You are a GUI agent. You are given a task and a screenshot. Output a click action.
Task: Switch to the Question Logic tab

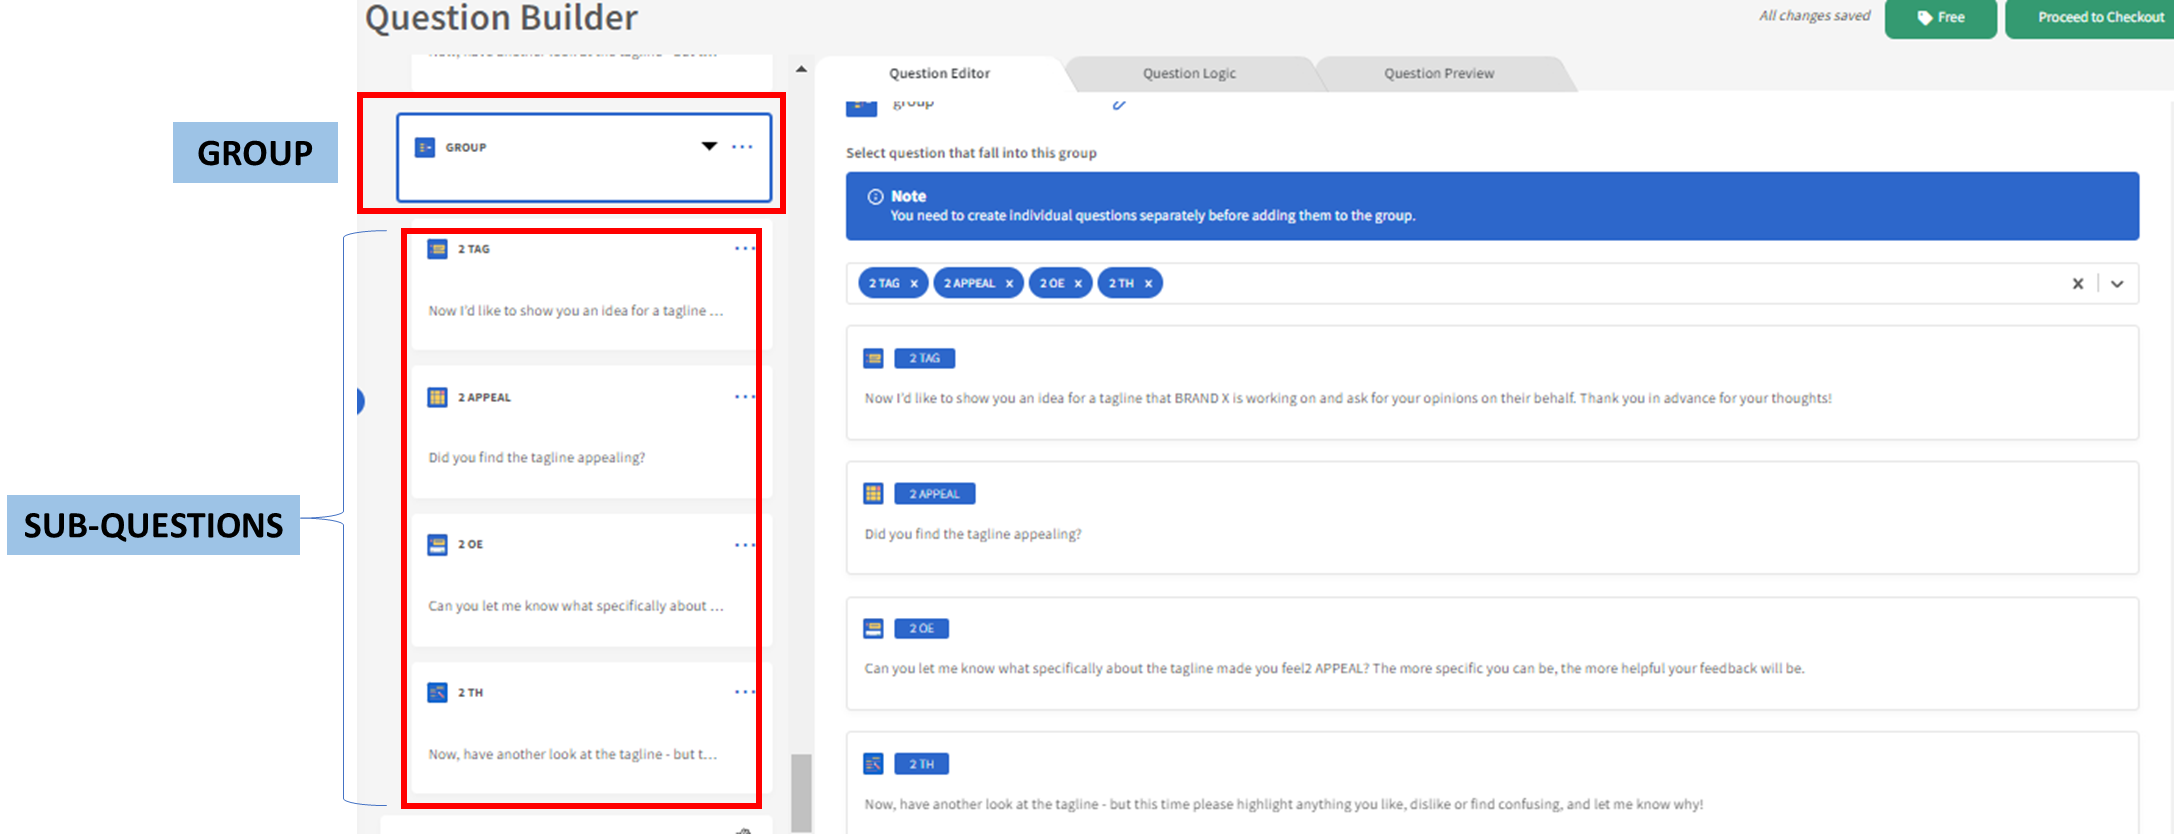(x=1189, y=73)
